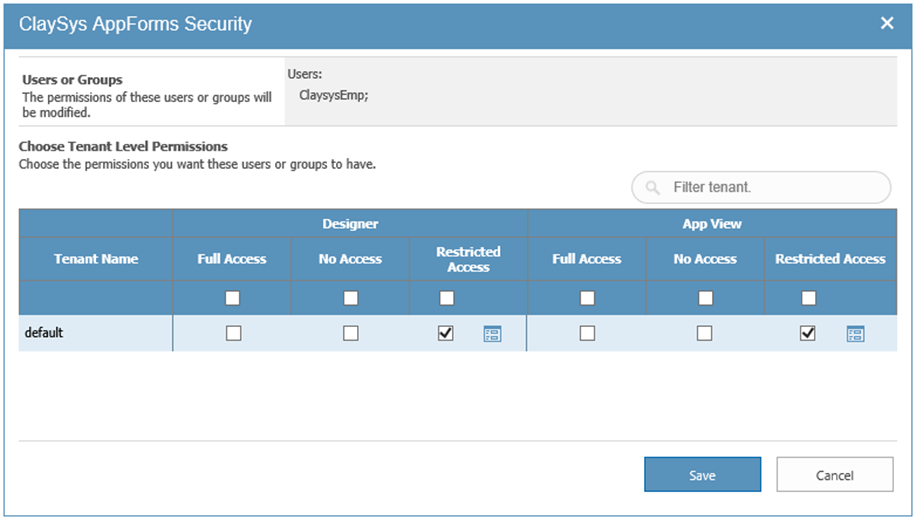The image size is (916, 520).
Task: Select all tenants for Designer Restricted Access
Action: click(x=447, y=298)
